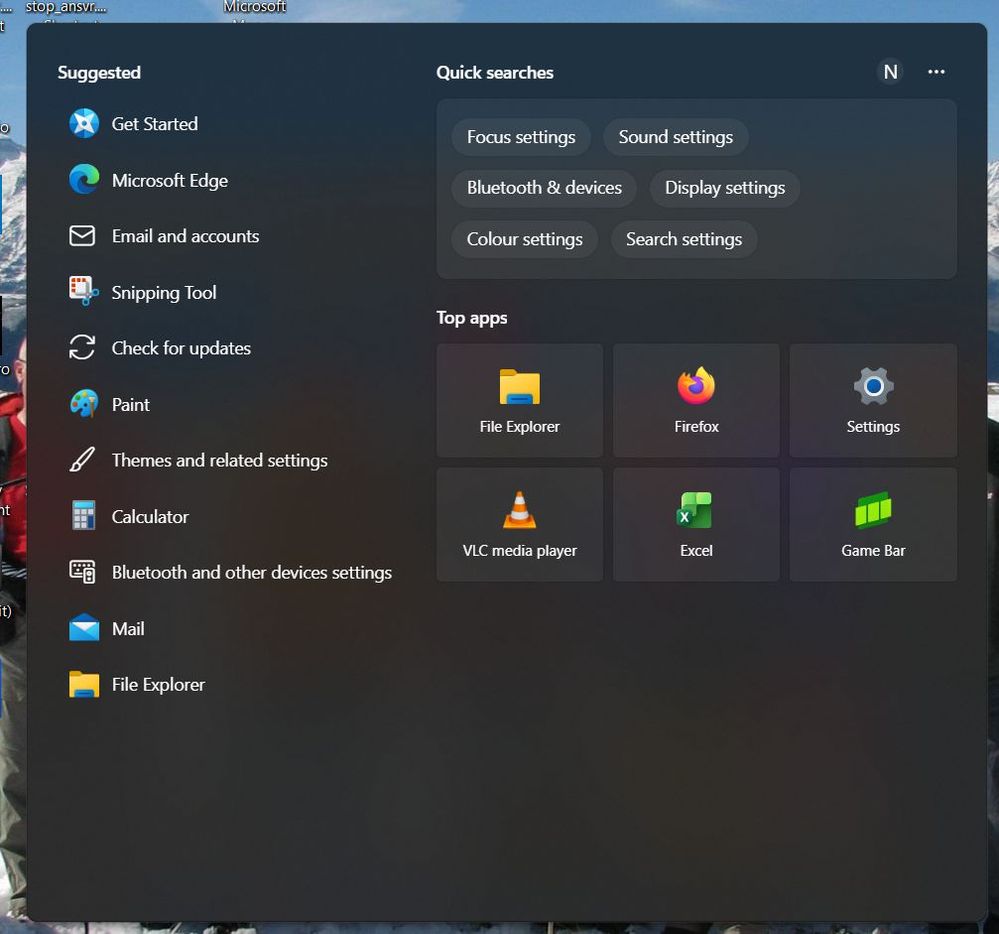Viewport: 999px width, 934px height.
Task: Open the Paint palette icon
Action: (83, 404)
